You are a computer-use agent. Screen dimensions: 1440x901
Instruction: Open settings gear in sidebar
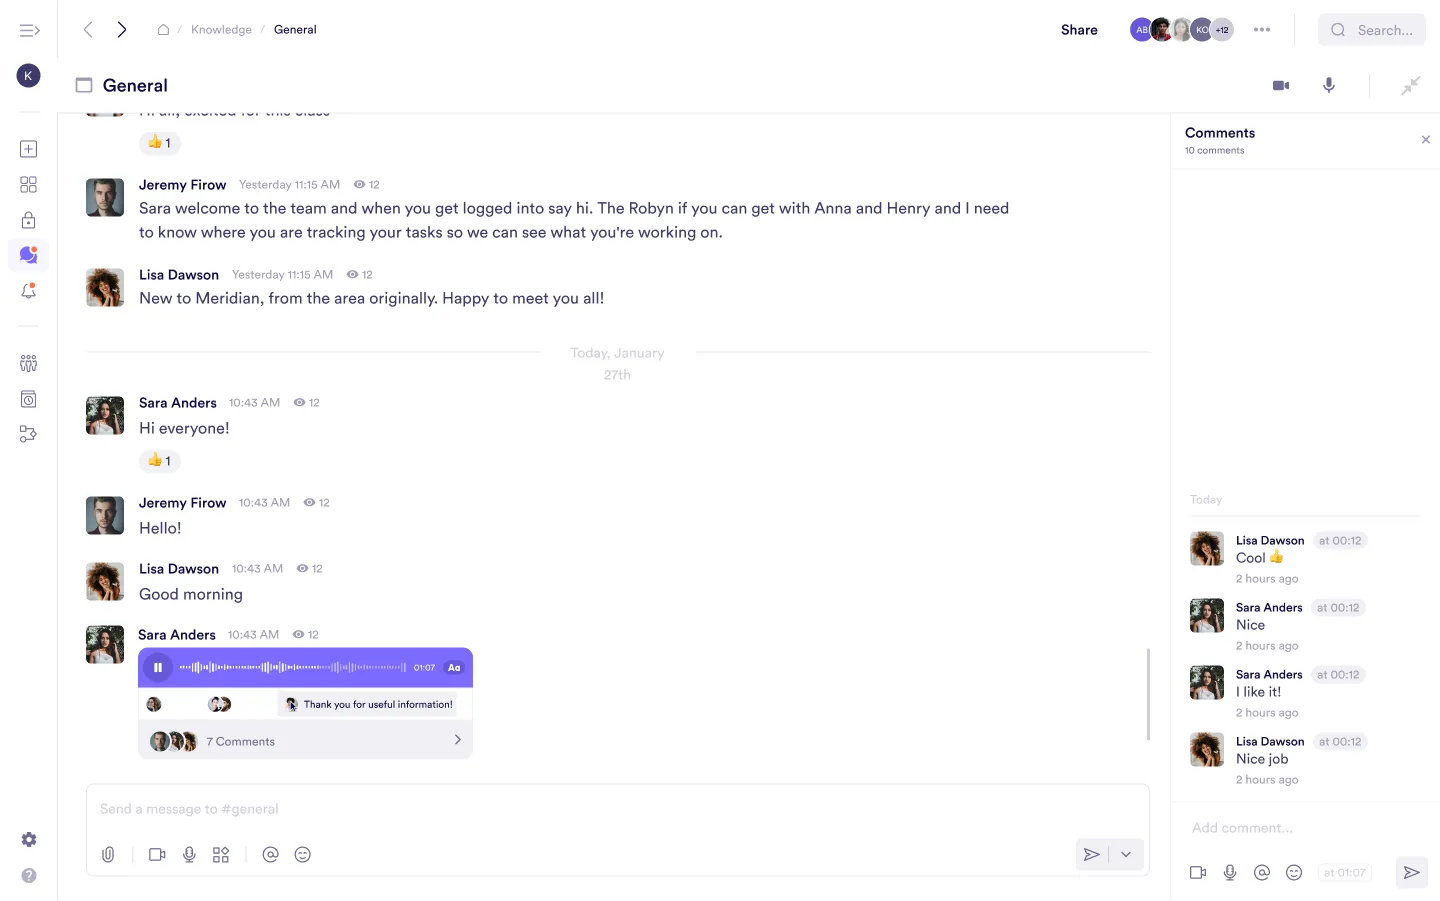[x=29, y=840]
